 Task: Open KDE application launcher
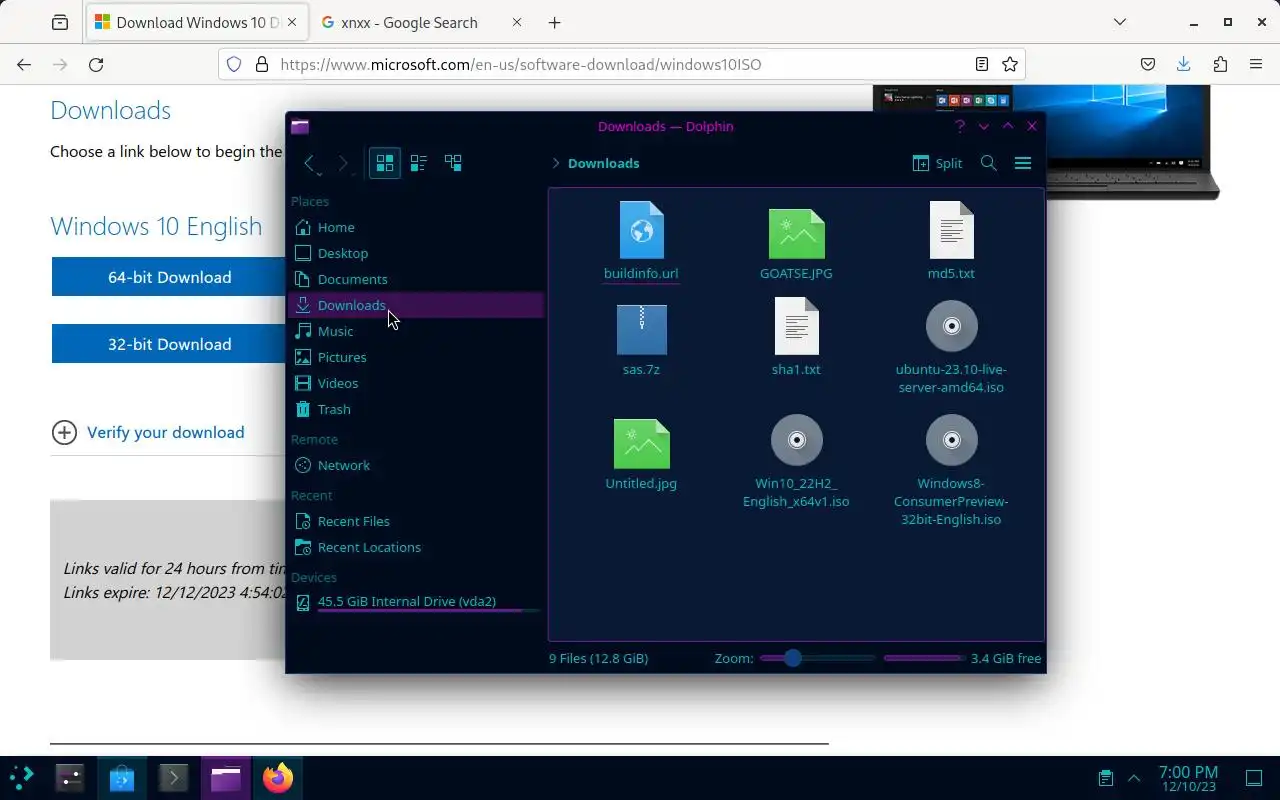point(22,777)
